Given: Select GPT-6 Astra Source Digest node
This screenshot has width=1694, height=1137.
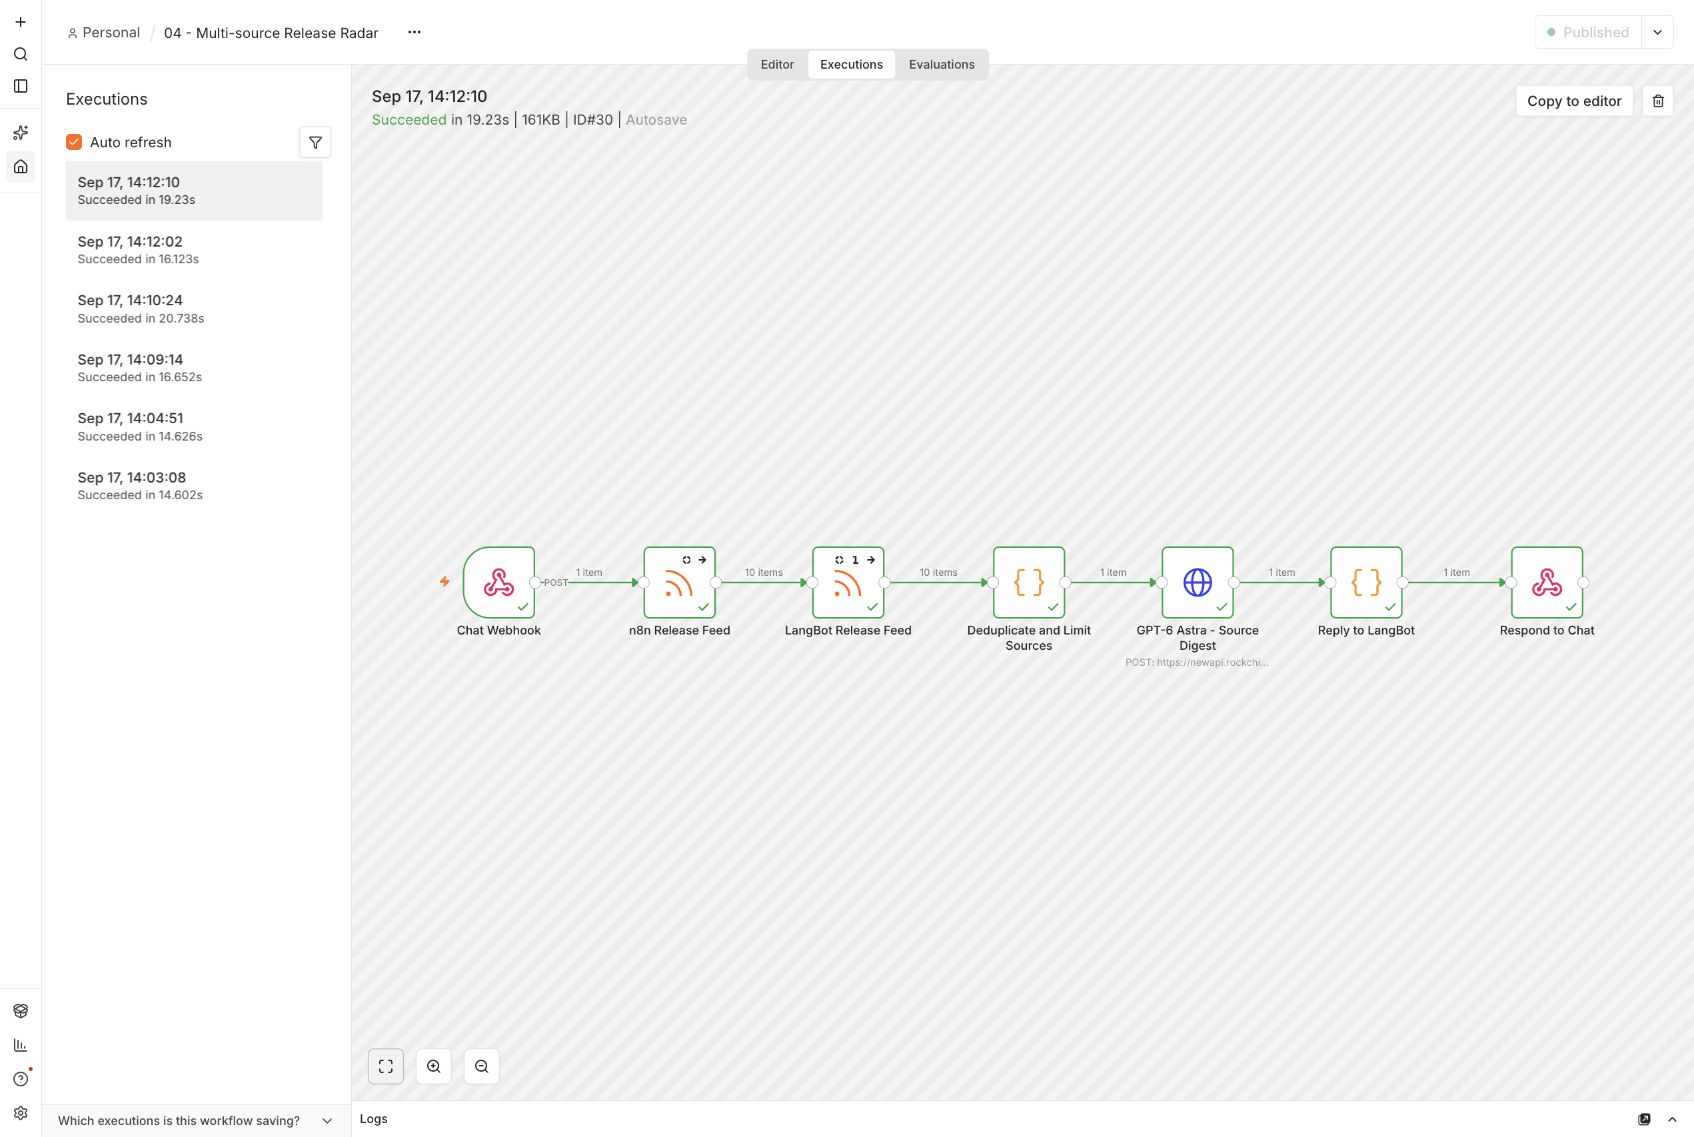Looking at the screenshot, I should (x=1198, y=582).
